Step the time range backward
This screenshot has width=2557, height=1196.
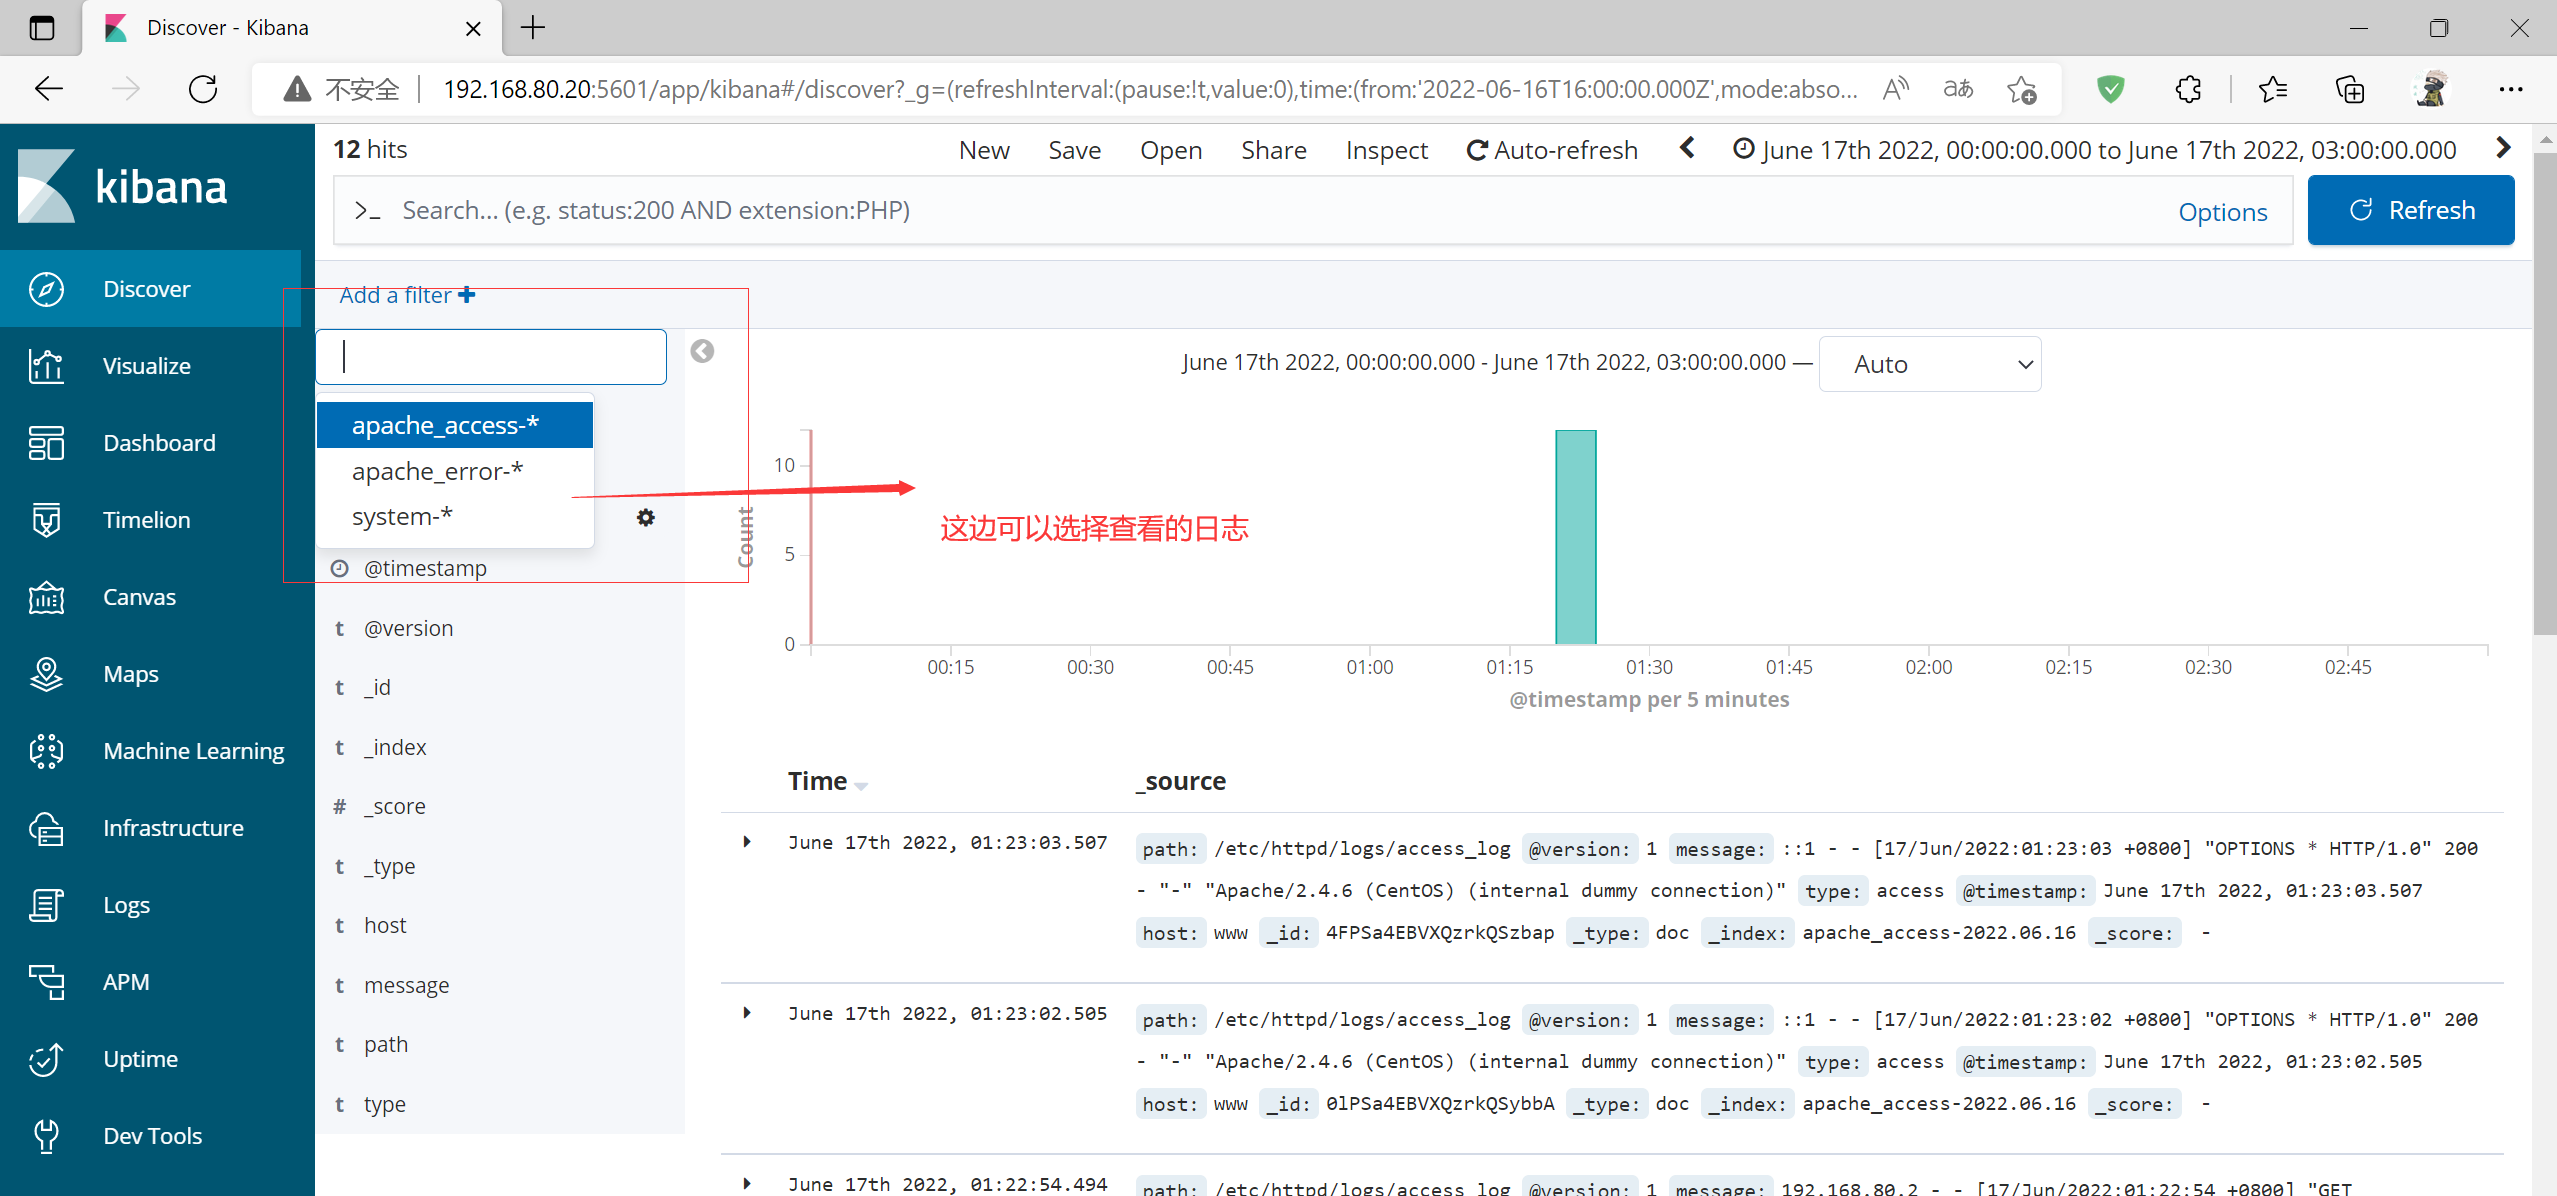pyautogui.click(x=1687, y=148)
